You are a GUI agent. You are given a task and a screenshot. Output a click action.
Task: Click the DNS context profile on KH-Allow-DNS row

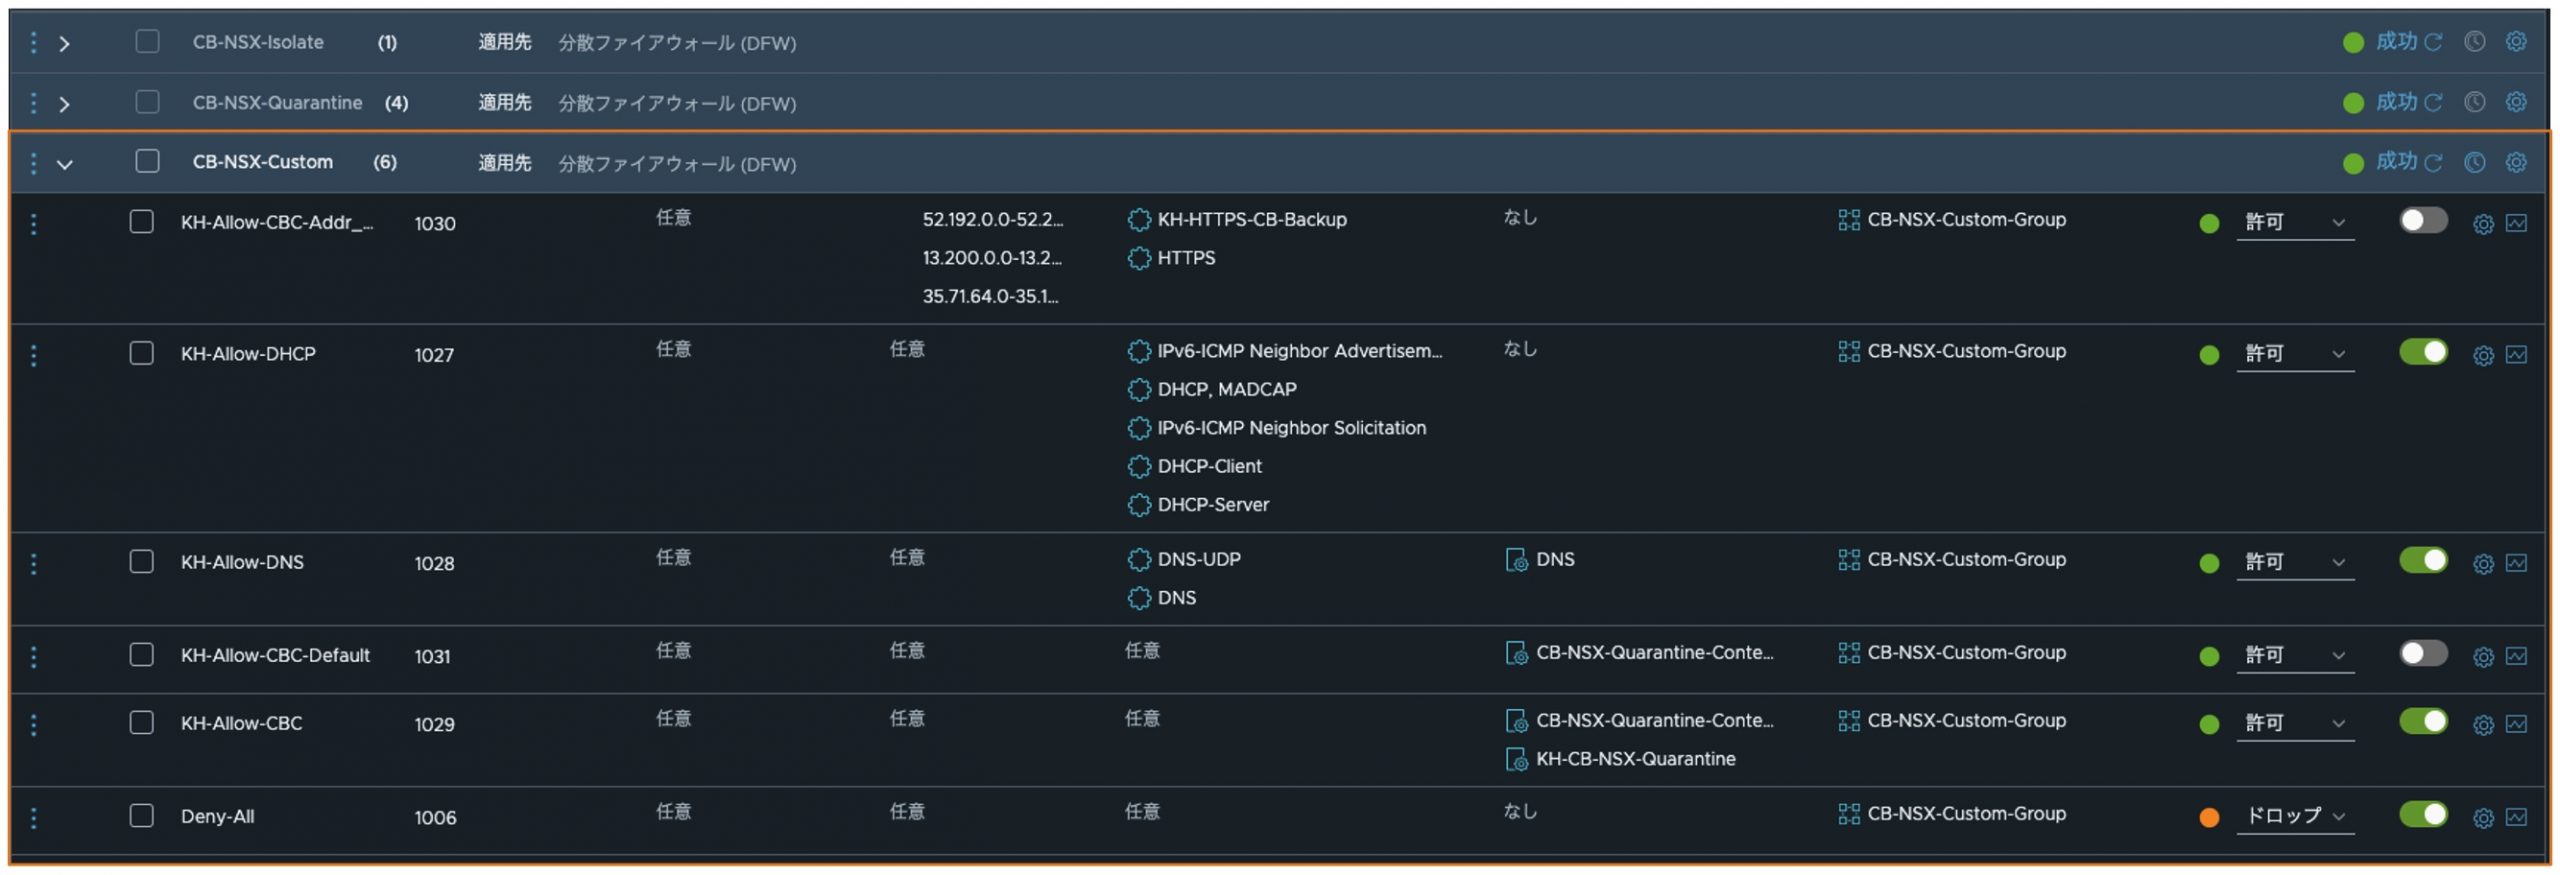(1554, 559)
